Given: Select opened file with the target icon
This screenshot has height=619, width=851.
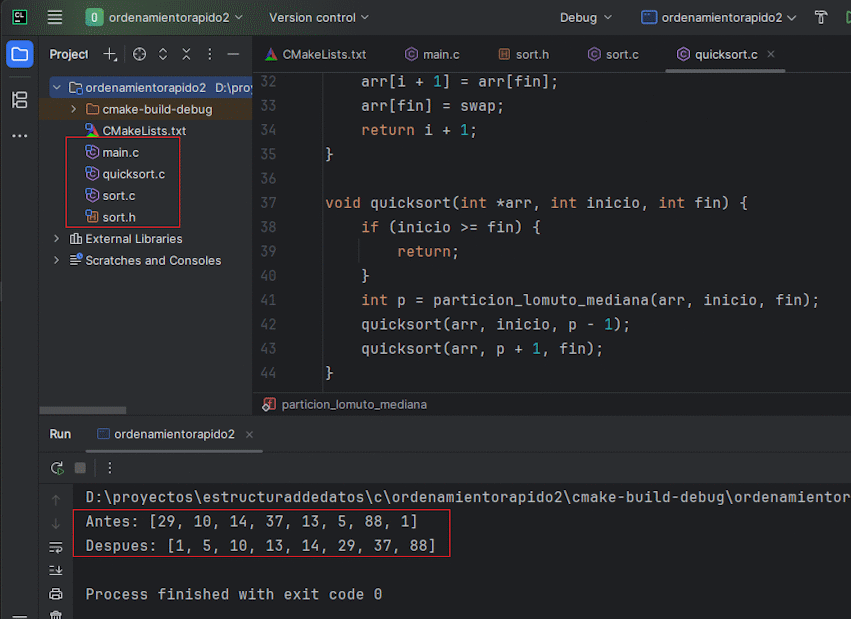Looking at the screenshot, I should (x=138, y=54).
